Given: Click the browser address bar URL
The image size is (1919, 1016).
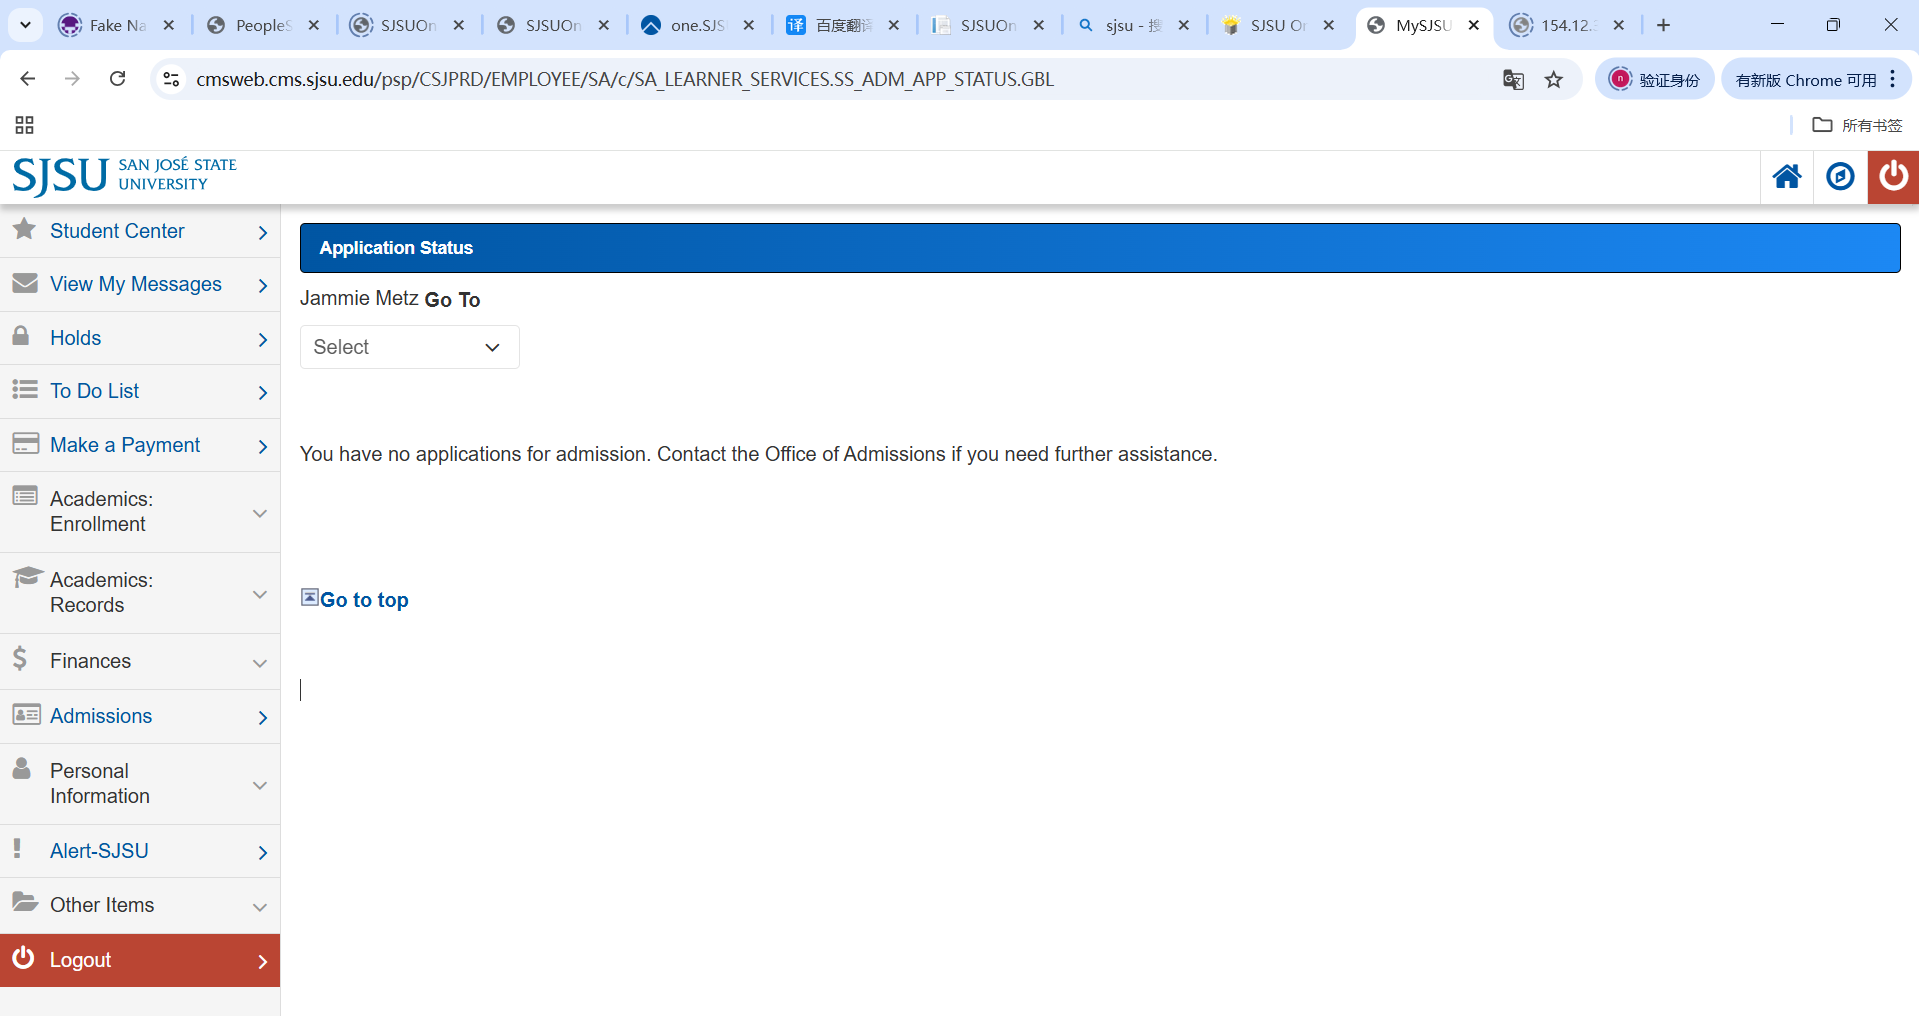Looking at the screenshot, I should click(625, 80).
